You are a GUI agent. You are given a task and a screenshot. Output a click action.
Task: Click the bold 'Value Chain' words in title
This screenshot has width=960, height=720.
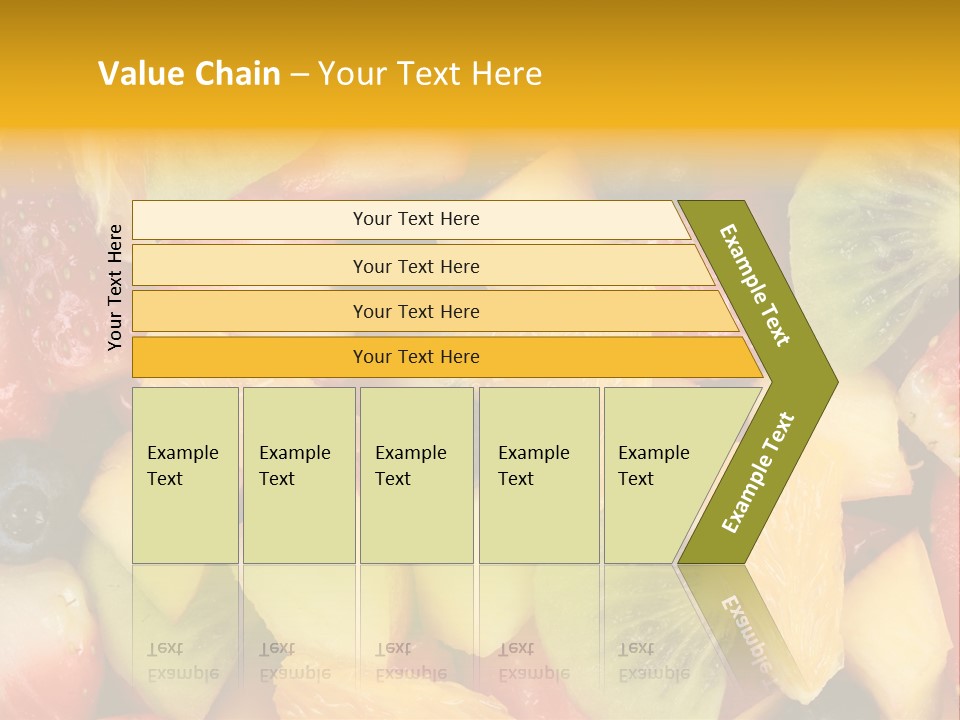tap(189, 73)
